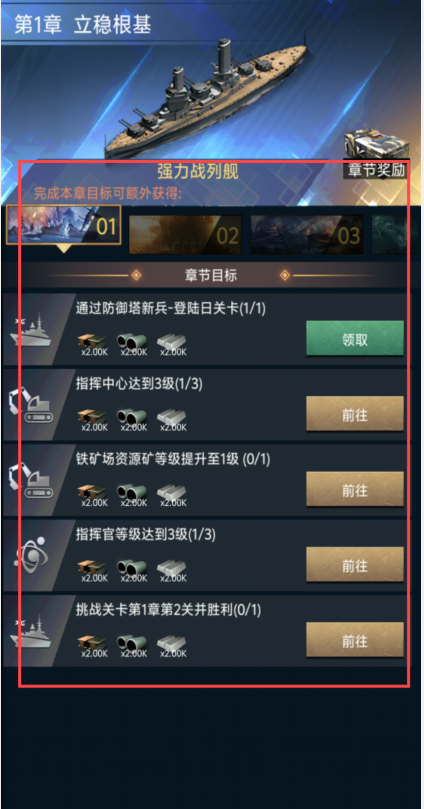Switch to chapter tab 03

306,235
